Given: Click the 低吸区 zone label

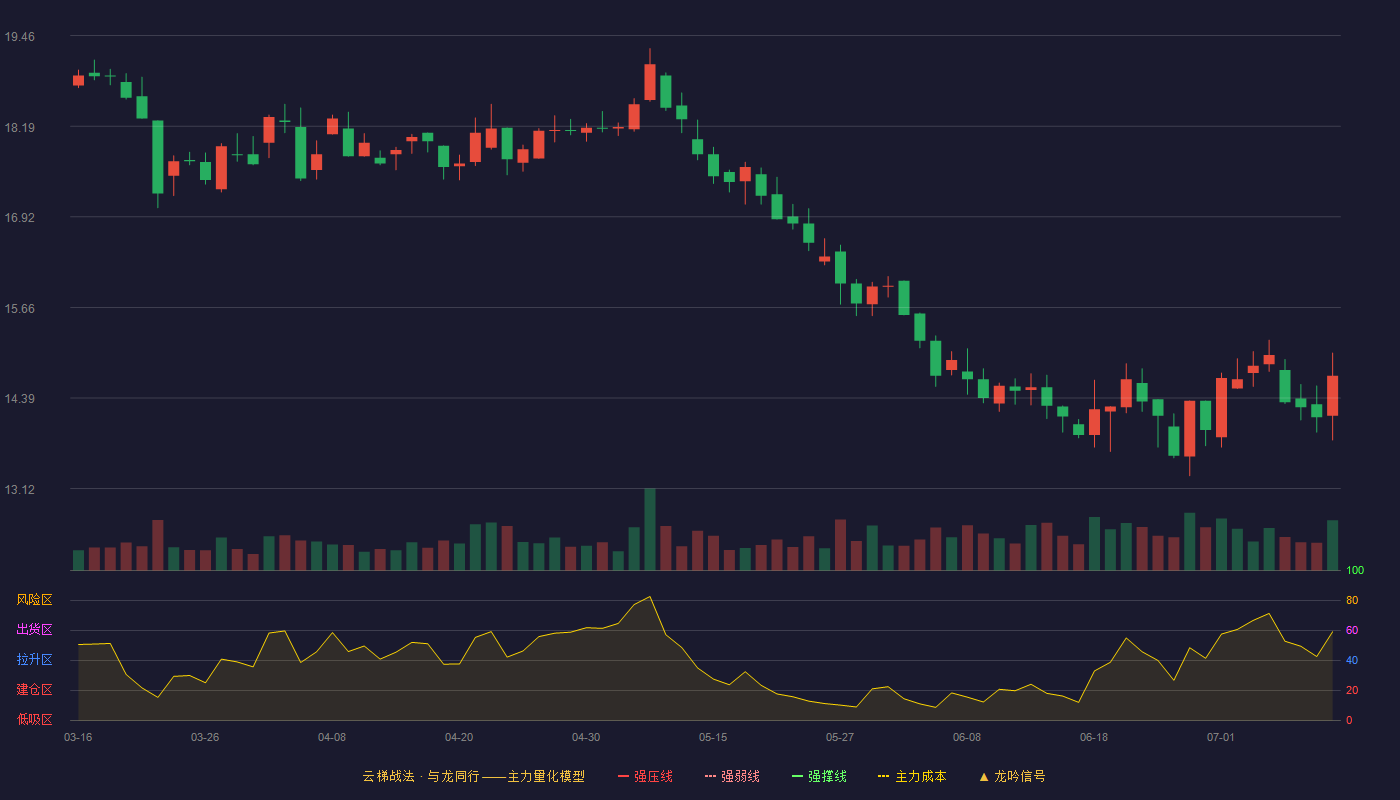Looking at the screenshot, I should click(34, 719).
